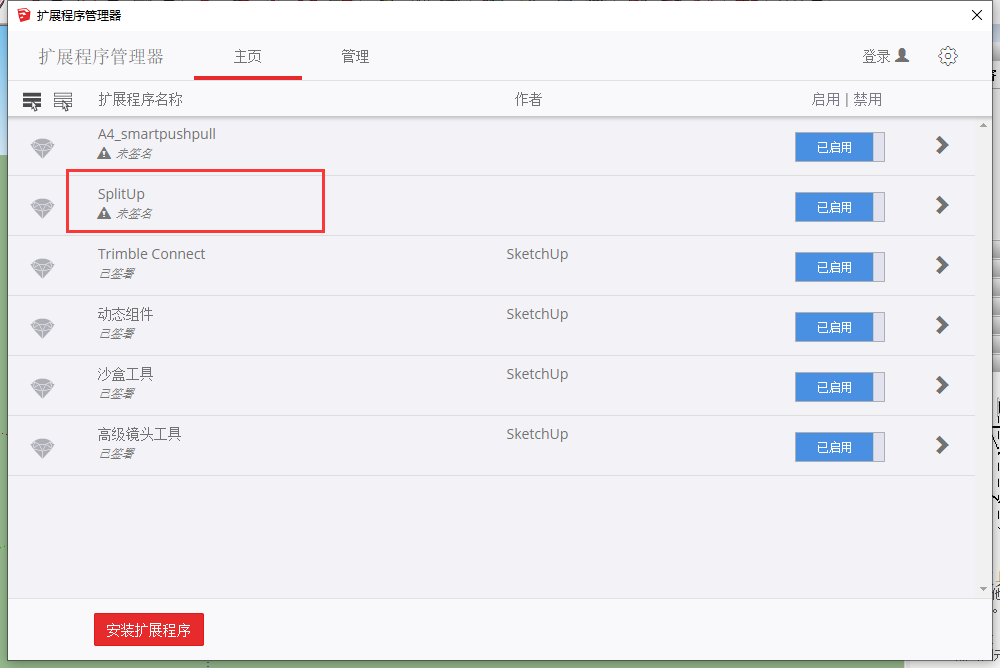
Task: Close the 扩展程序管理器 window
Action: [976, 15]
